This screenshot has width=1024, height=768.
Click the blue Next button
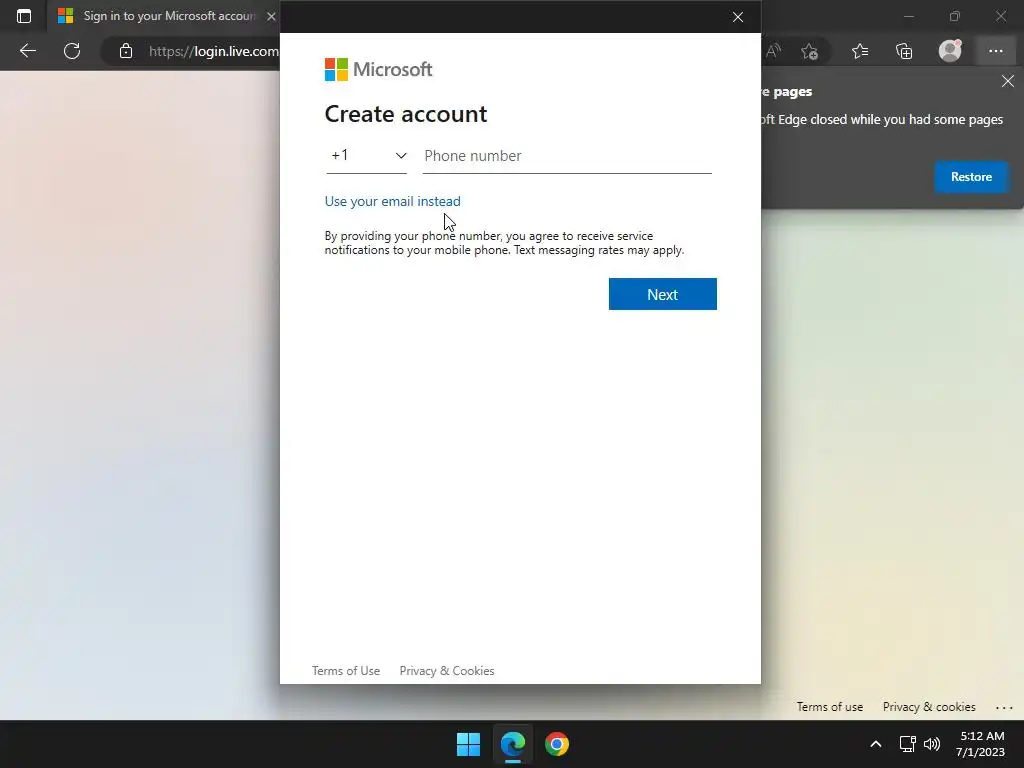662,295
